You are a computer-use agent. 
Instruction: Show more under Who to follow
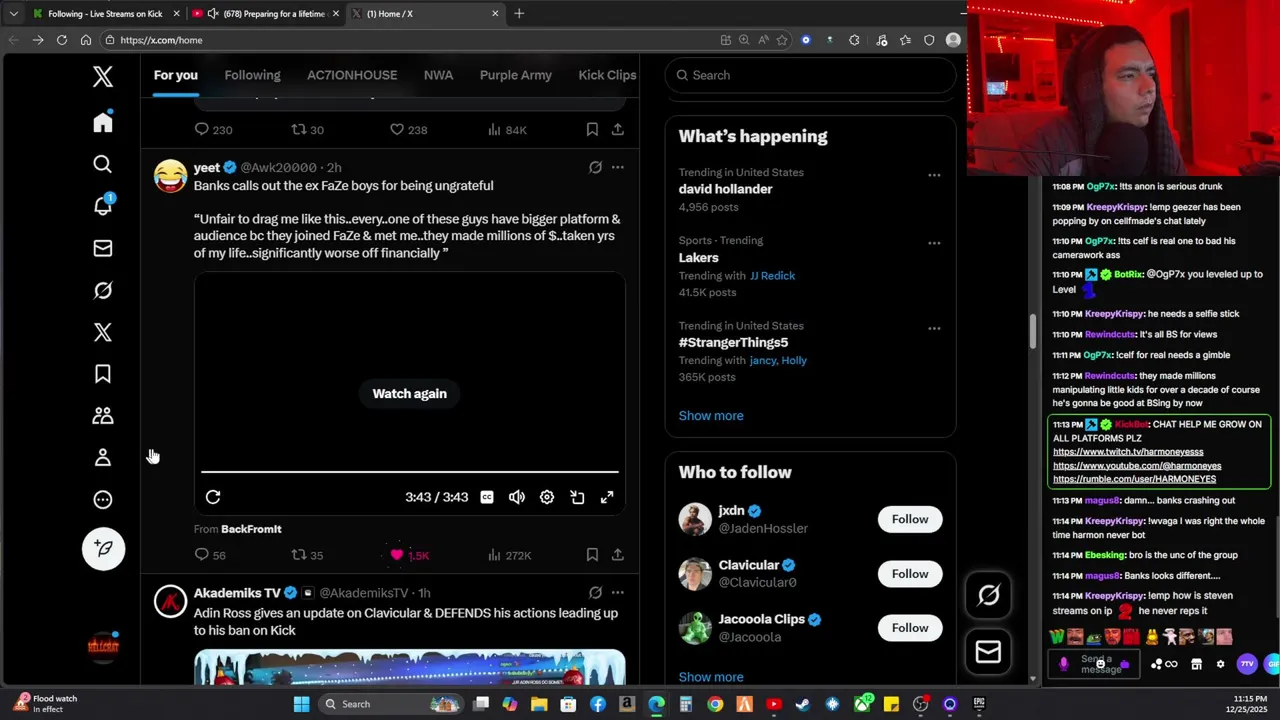point(711,677)
